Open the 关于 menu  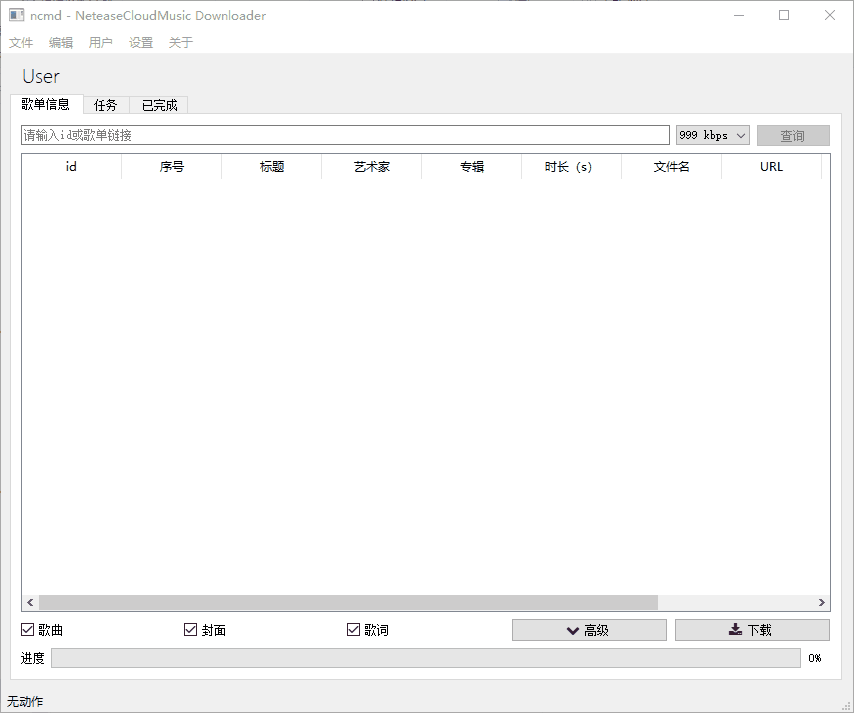point(179,42)
